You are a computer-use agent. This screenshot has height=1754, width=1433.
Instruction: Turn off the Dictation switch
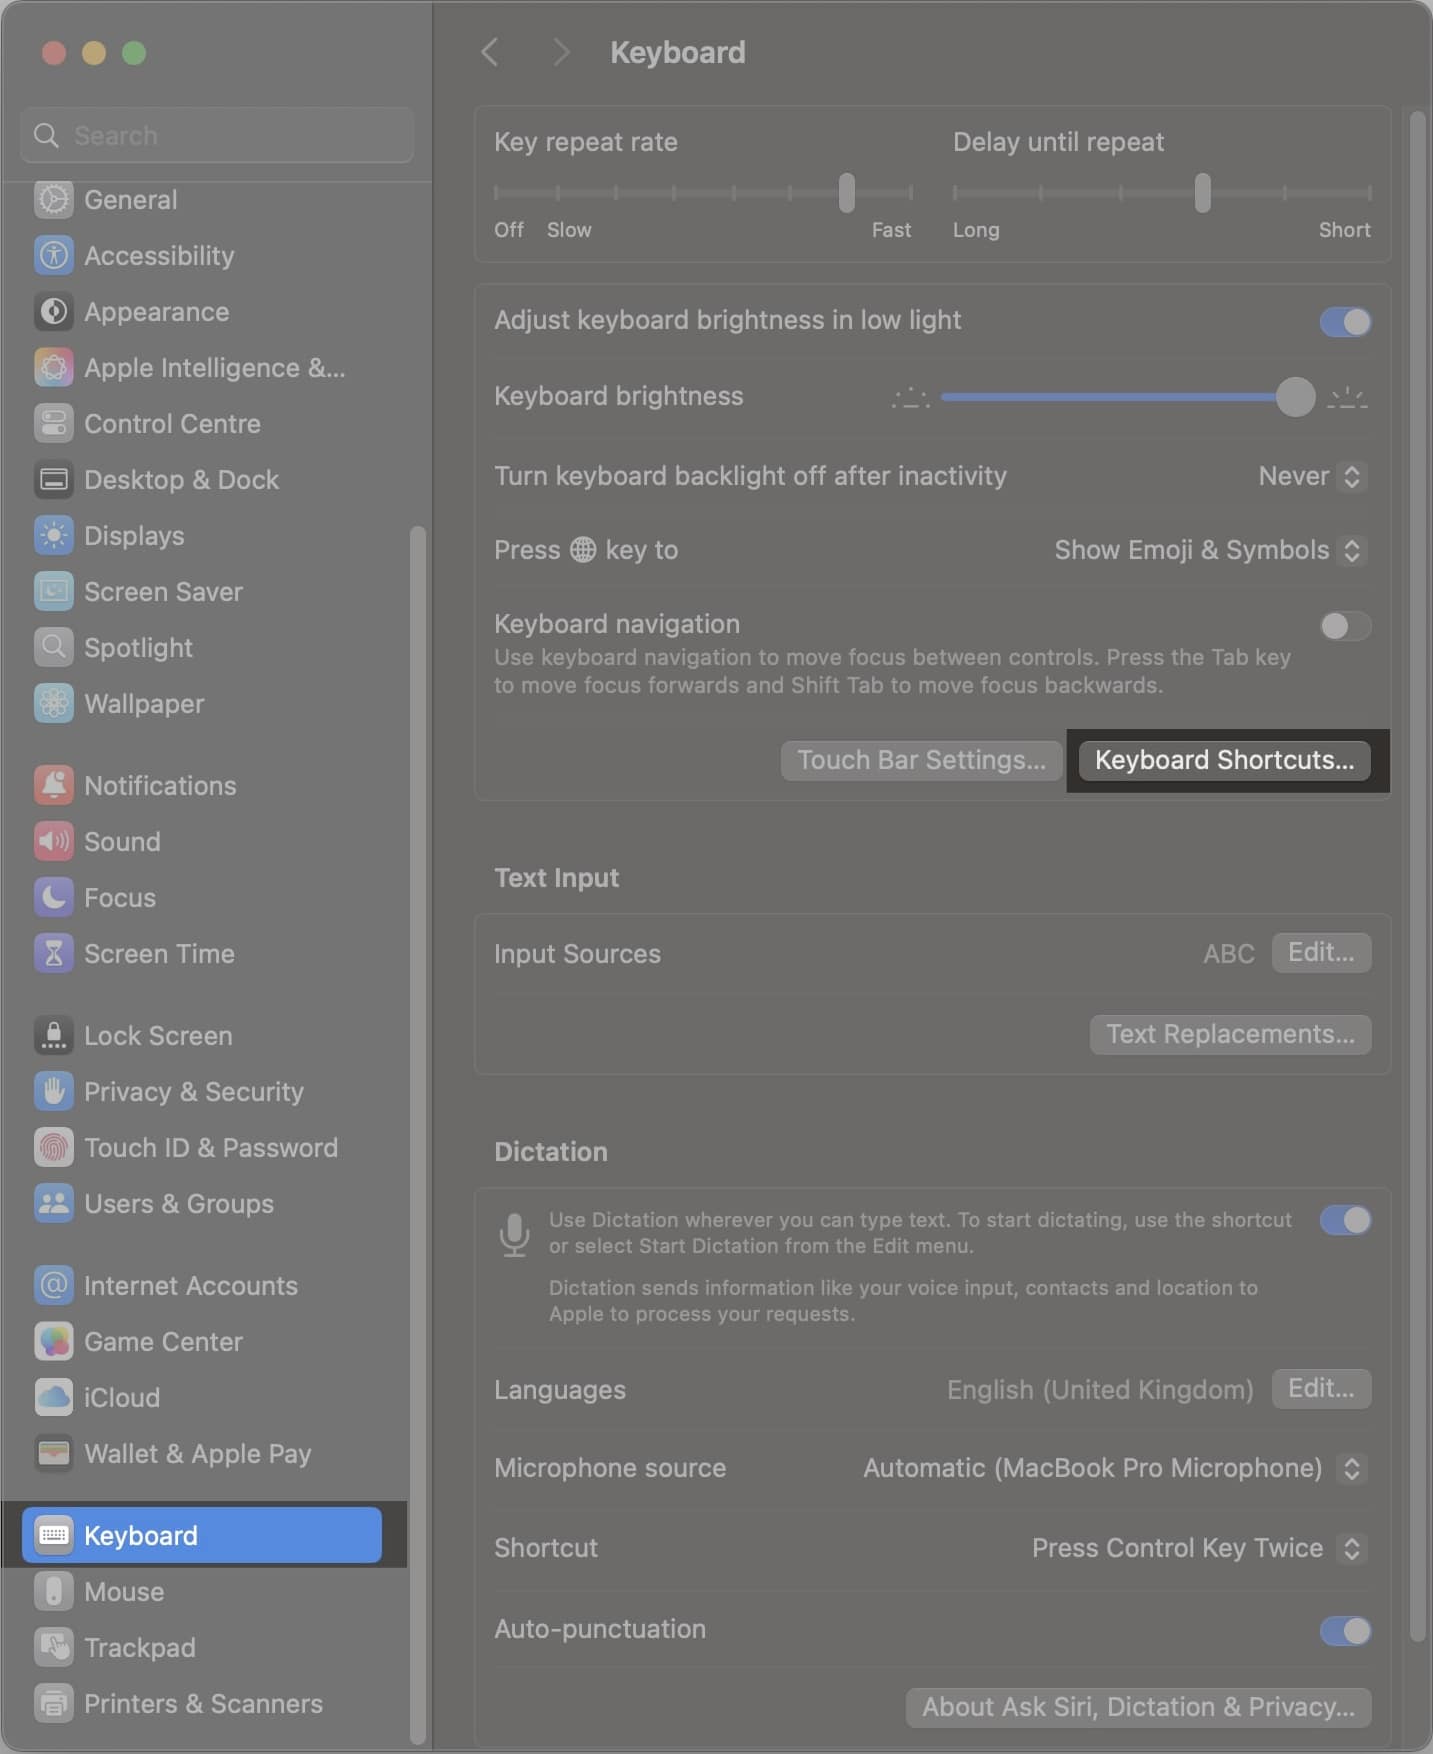(1345, 1220)
